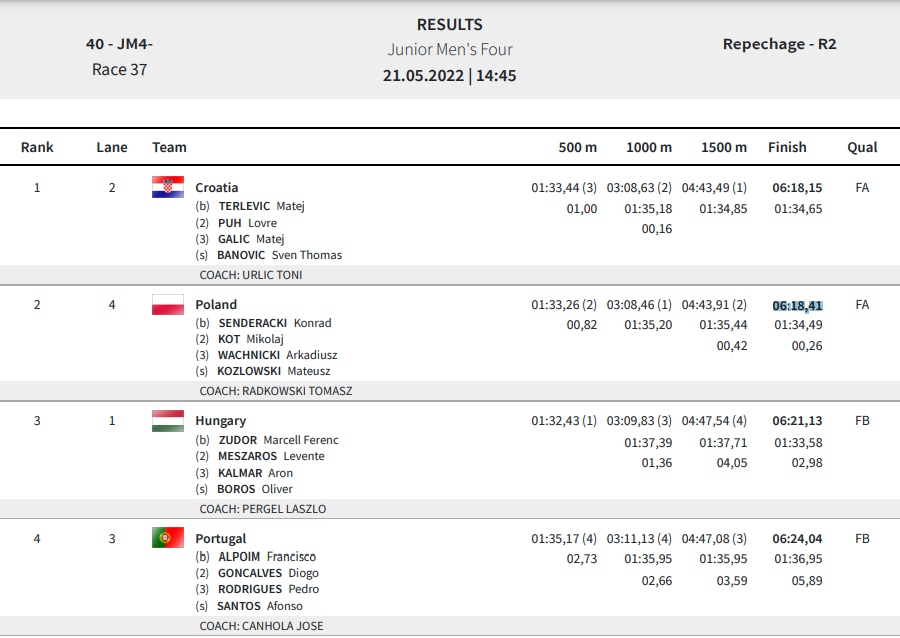The height and width of the screenshot is (638, 900).
Task: Select the Poland team name
Action: click(x=216, y=305)
